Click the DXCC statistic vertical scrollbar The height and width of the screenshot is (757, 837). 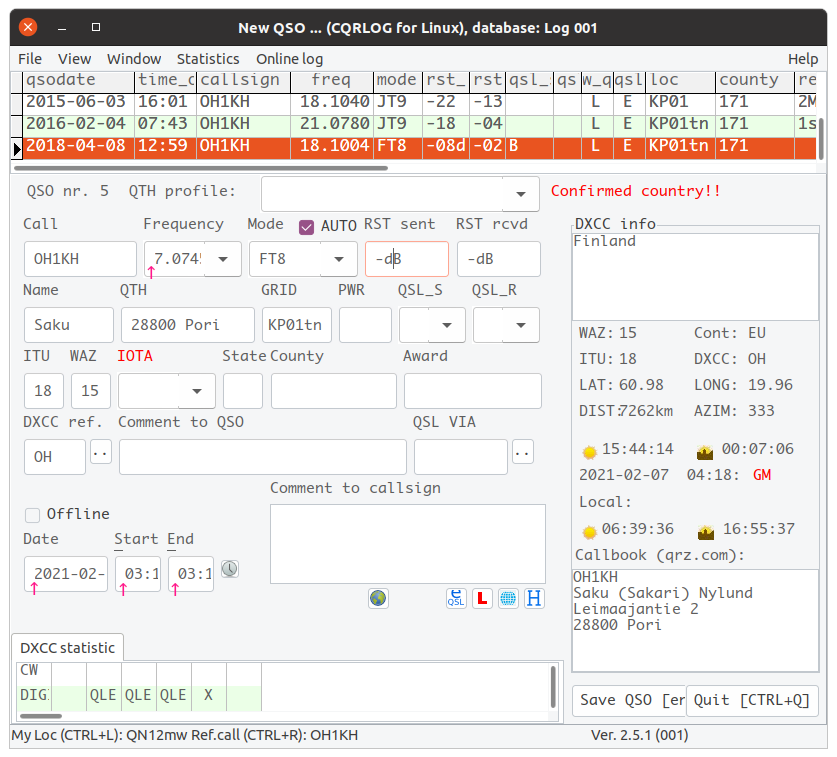pyautogui.click(x=553, y=687)
